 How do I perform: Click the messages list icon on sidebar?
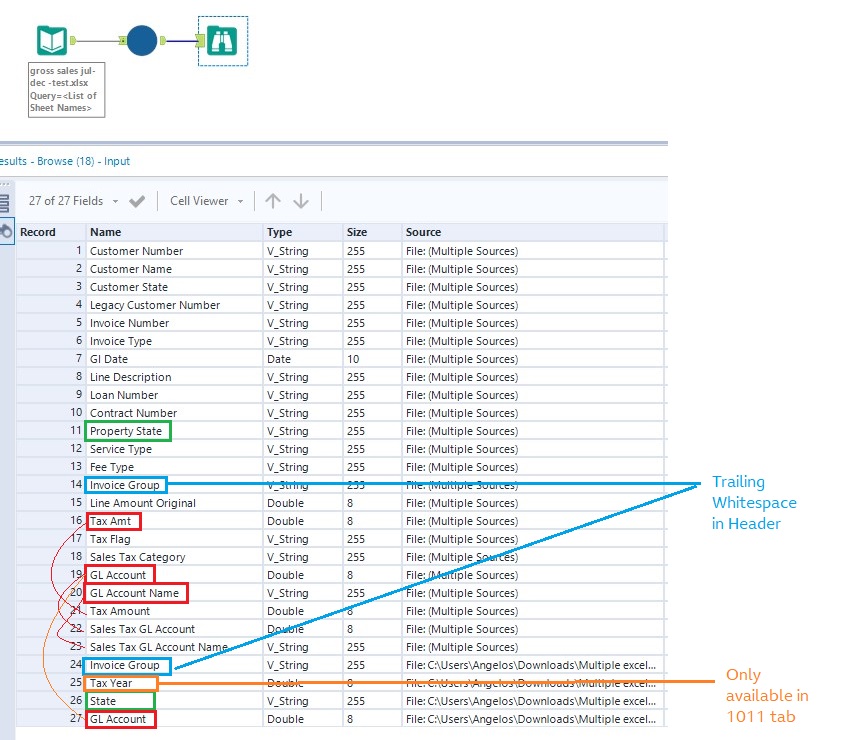[x=5, y=203]
